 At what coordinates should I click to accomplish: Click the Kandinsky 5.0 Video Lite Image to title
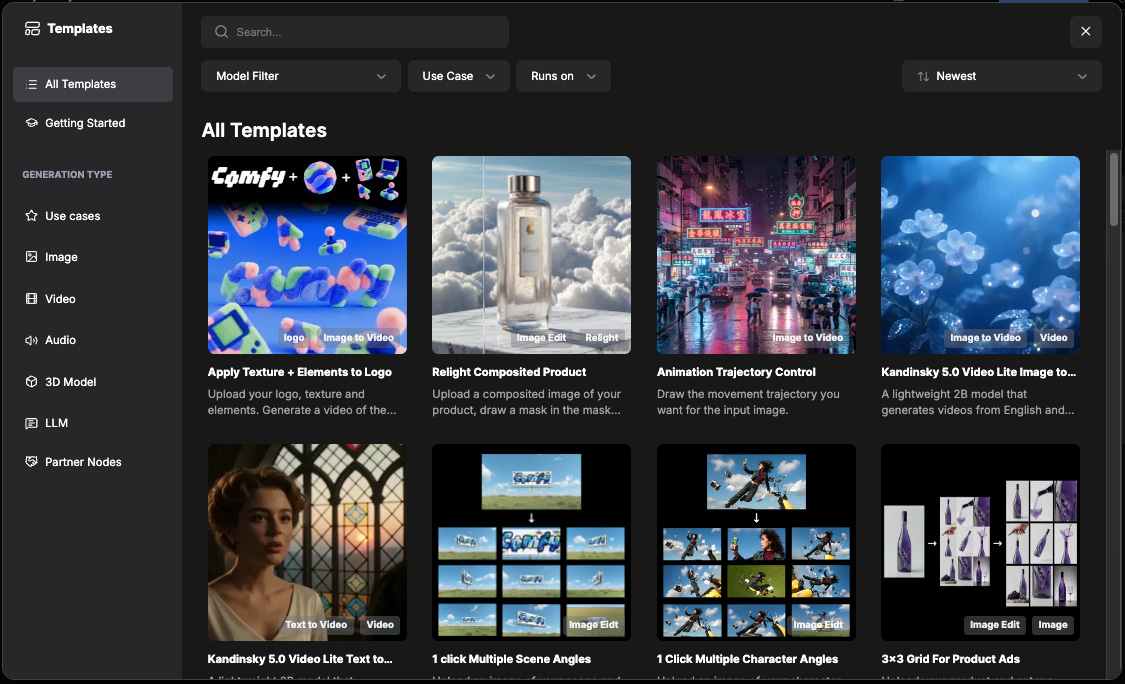tap(979, 372)
